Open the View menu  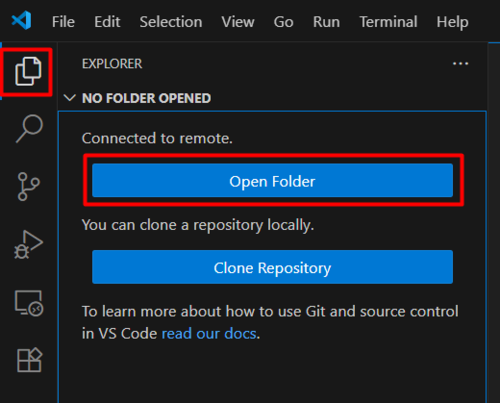[238, 22]
